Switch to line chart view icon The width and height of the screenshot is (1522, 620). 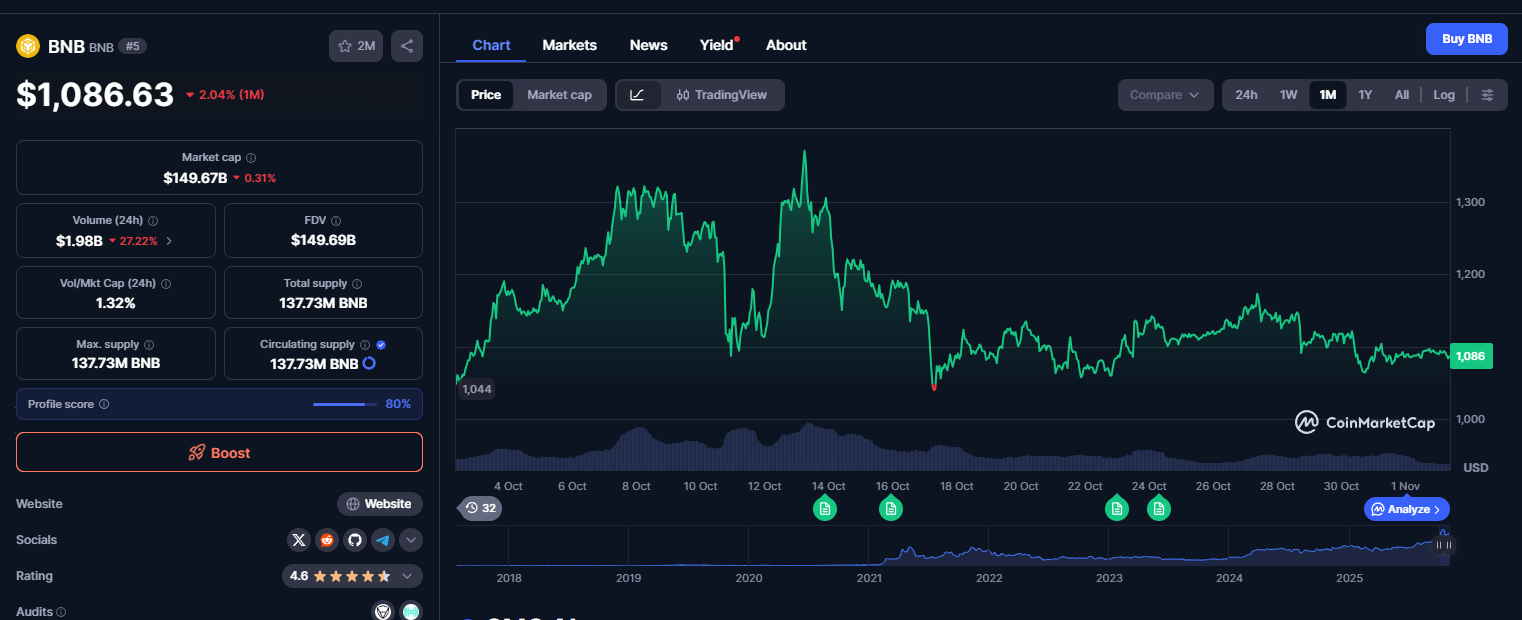coord(638,95)
